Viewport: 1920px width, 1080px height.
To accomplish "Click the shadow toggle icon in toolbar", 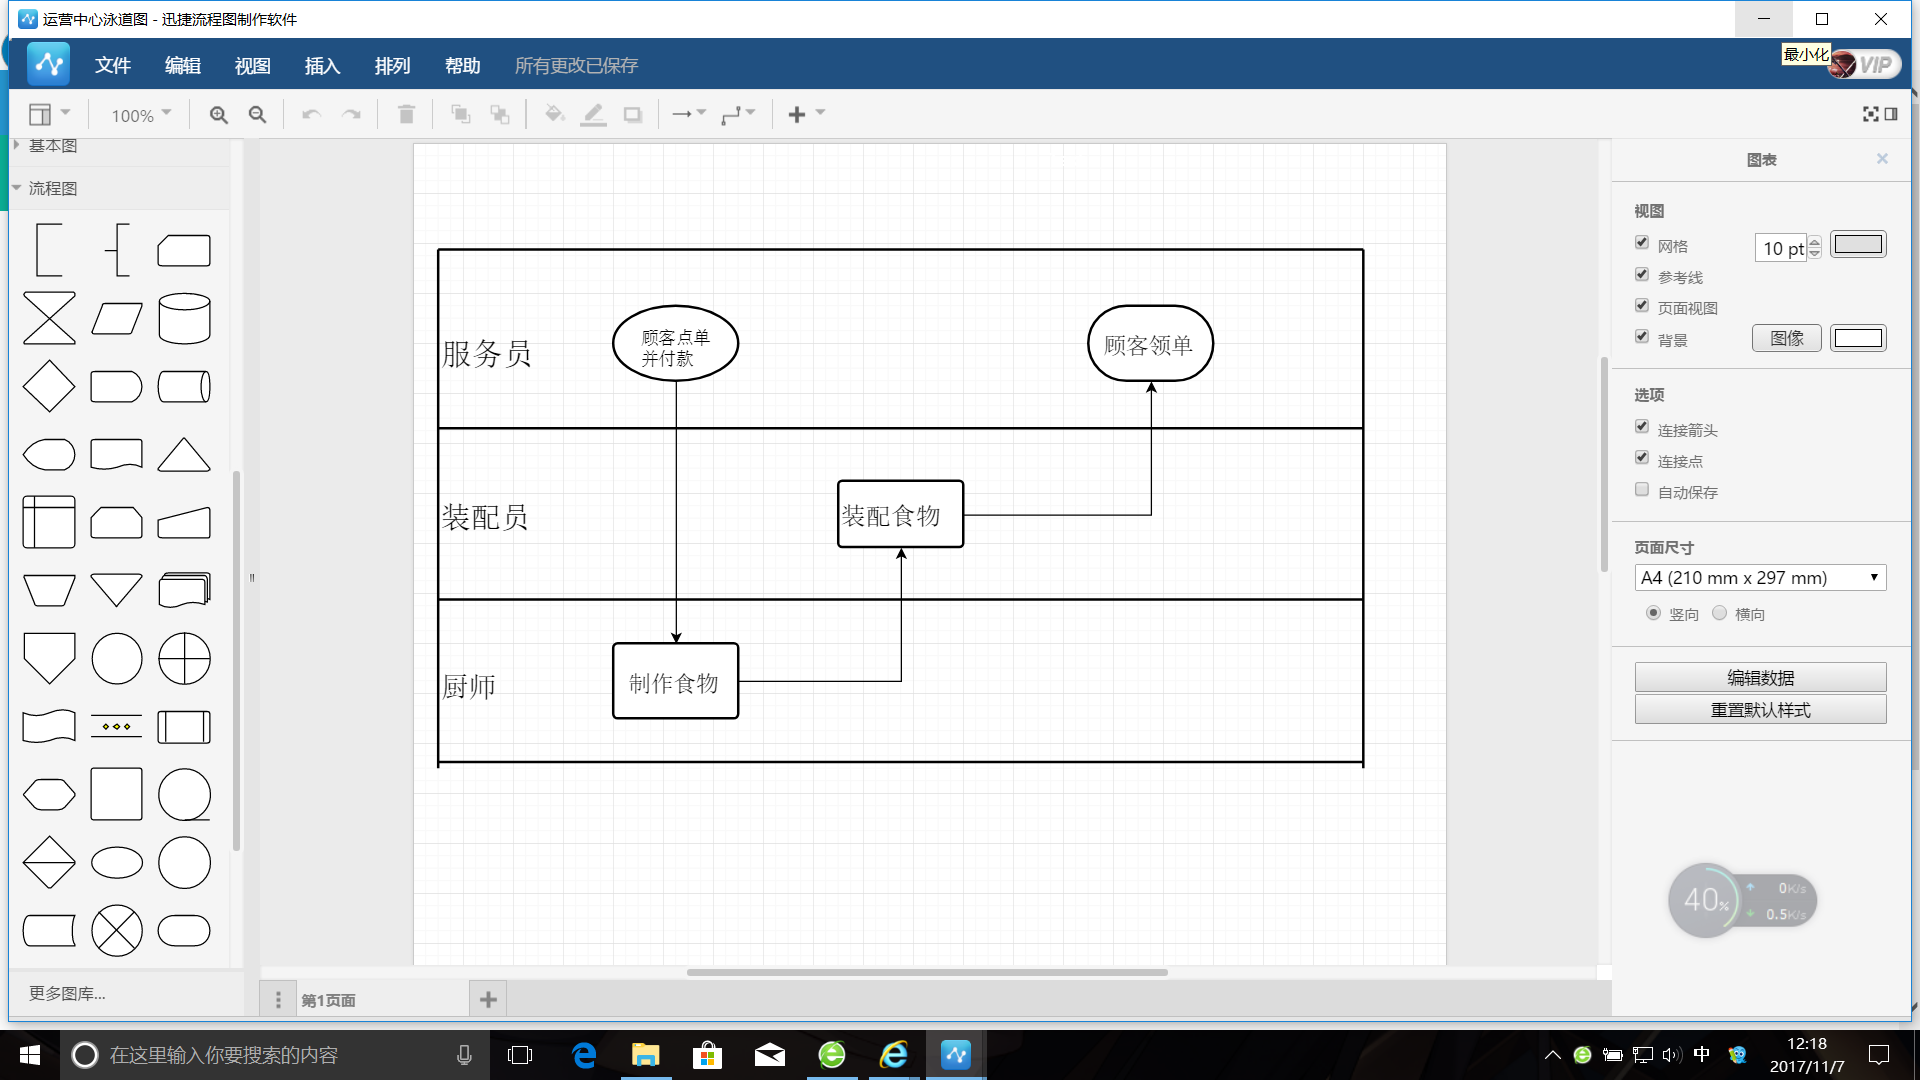I will (x=632, y=115).
